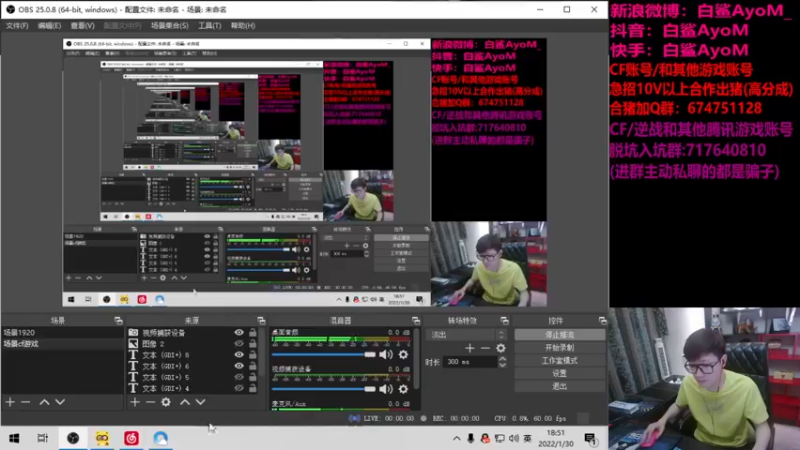Move the selected source down in the list

coord(201,402)
